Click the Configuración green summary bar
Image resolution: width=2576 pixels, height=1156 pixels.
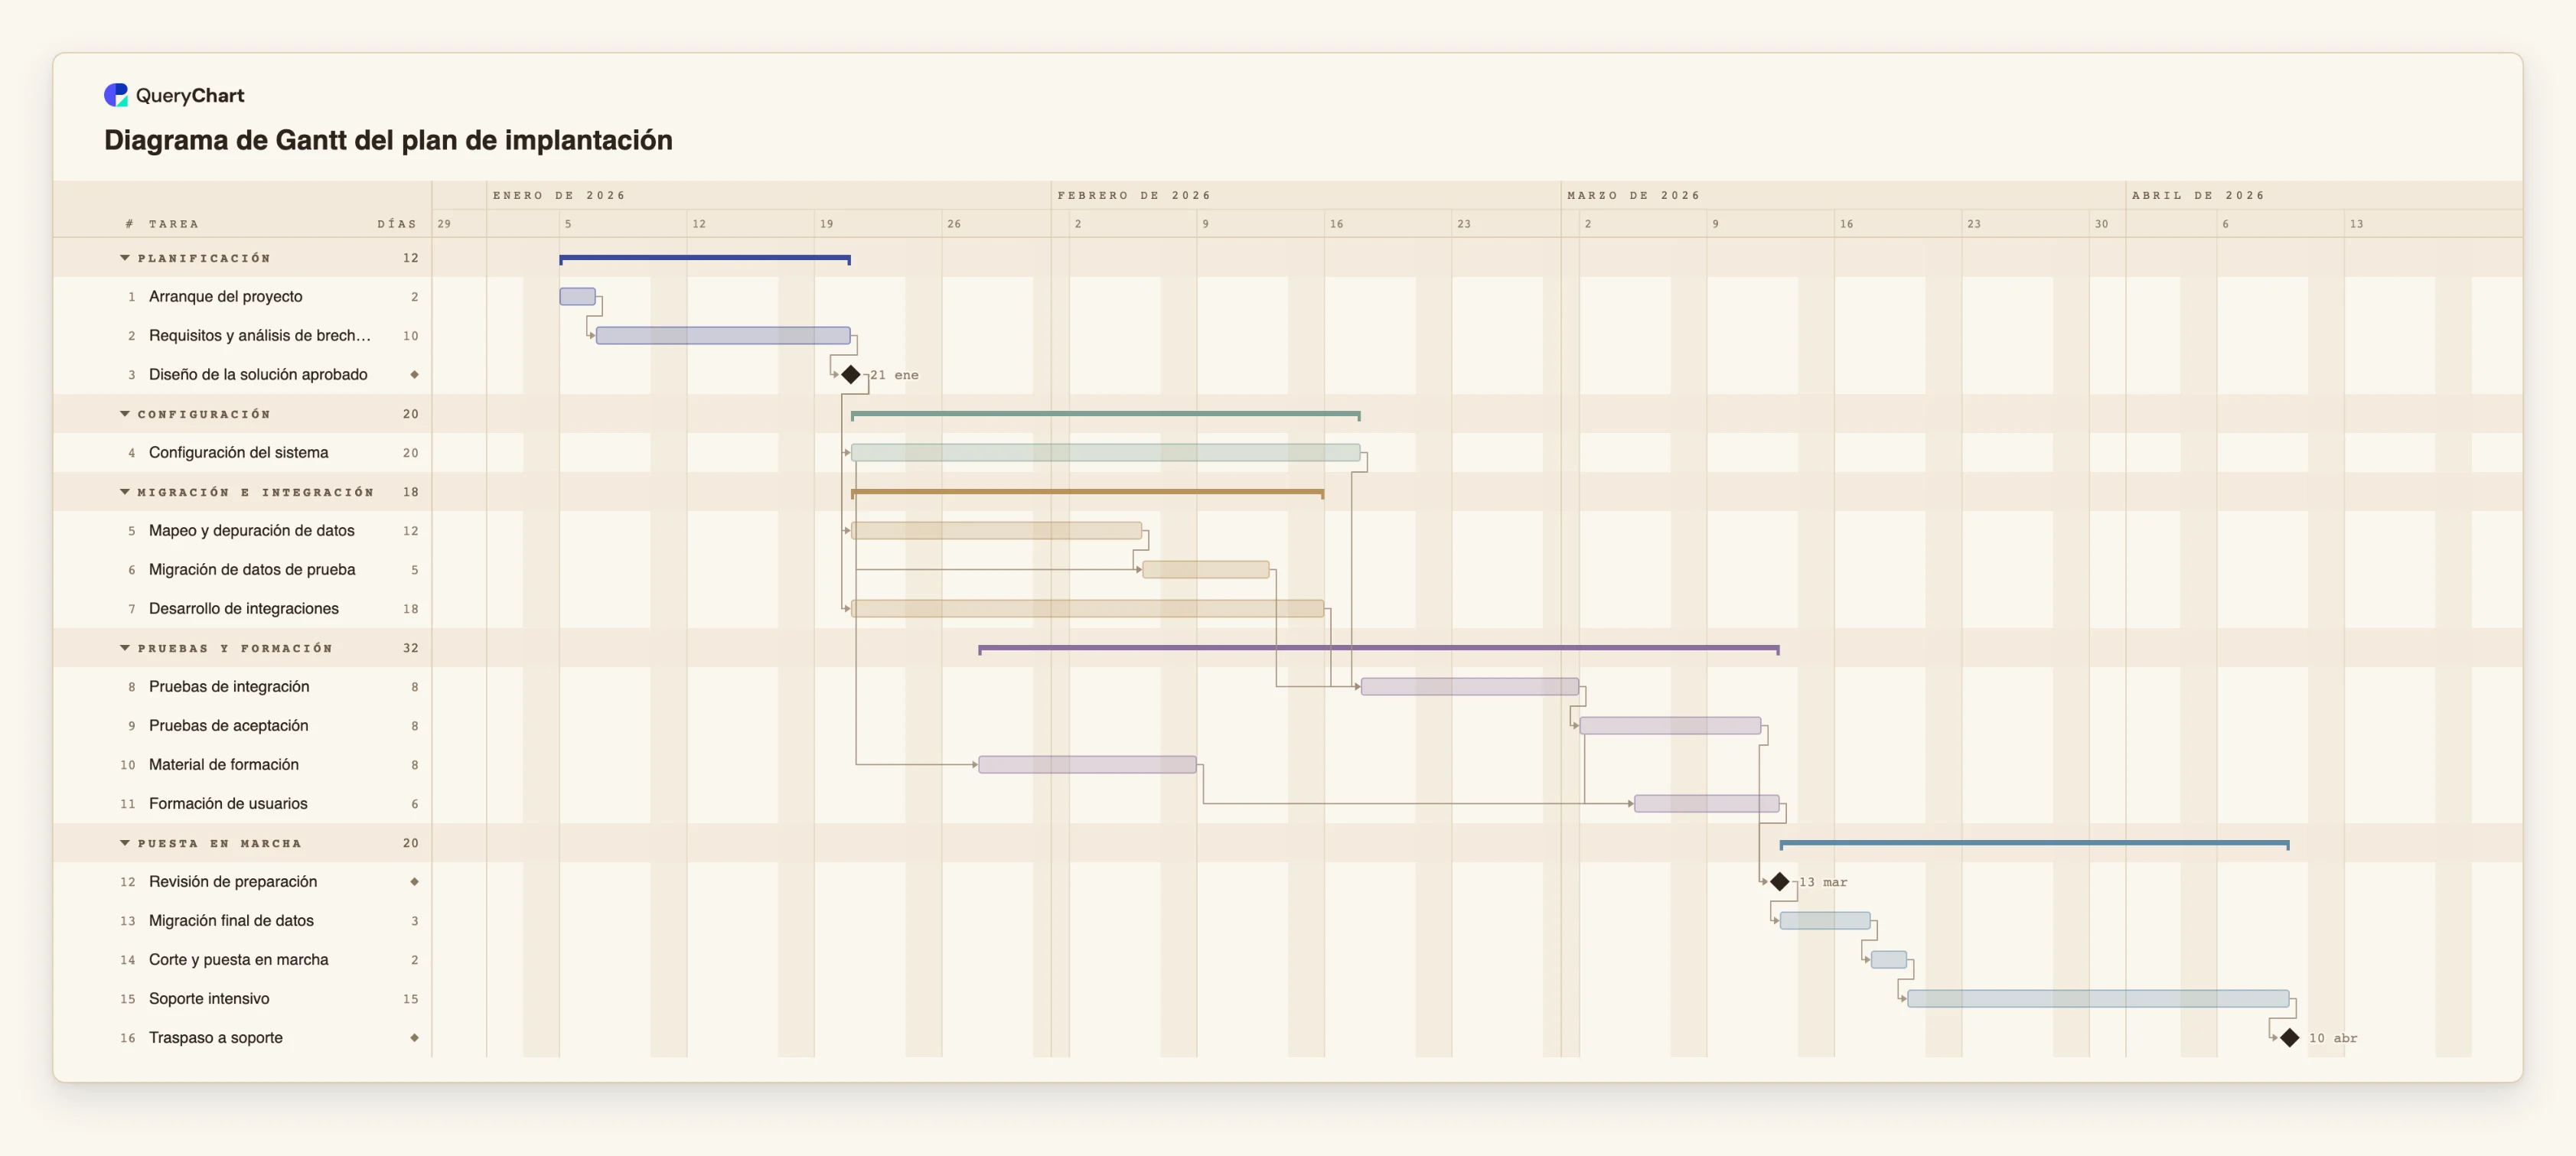click(x=1105, y=415)
